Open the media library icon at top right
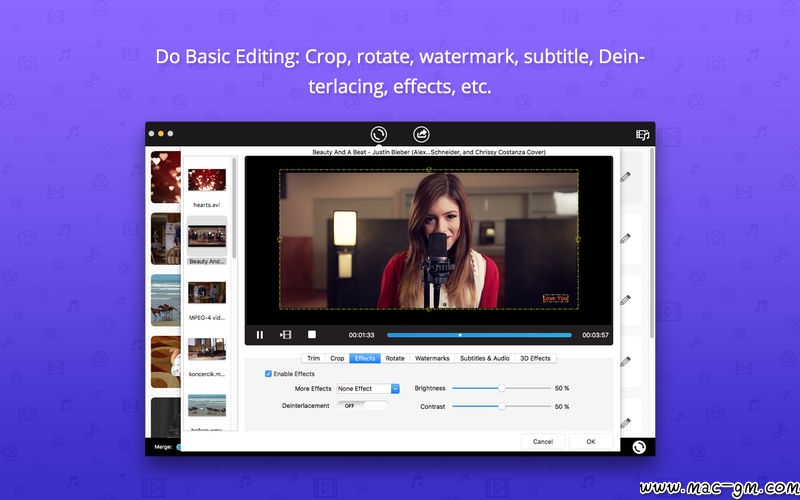 [x=642, y=135]
